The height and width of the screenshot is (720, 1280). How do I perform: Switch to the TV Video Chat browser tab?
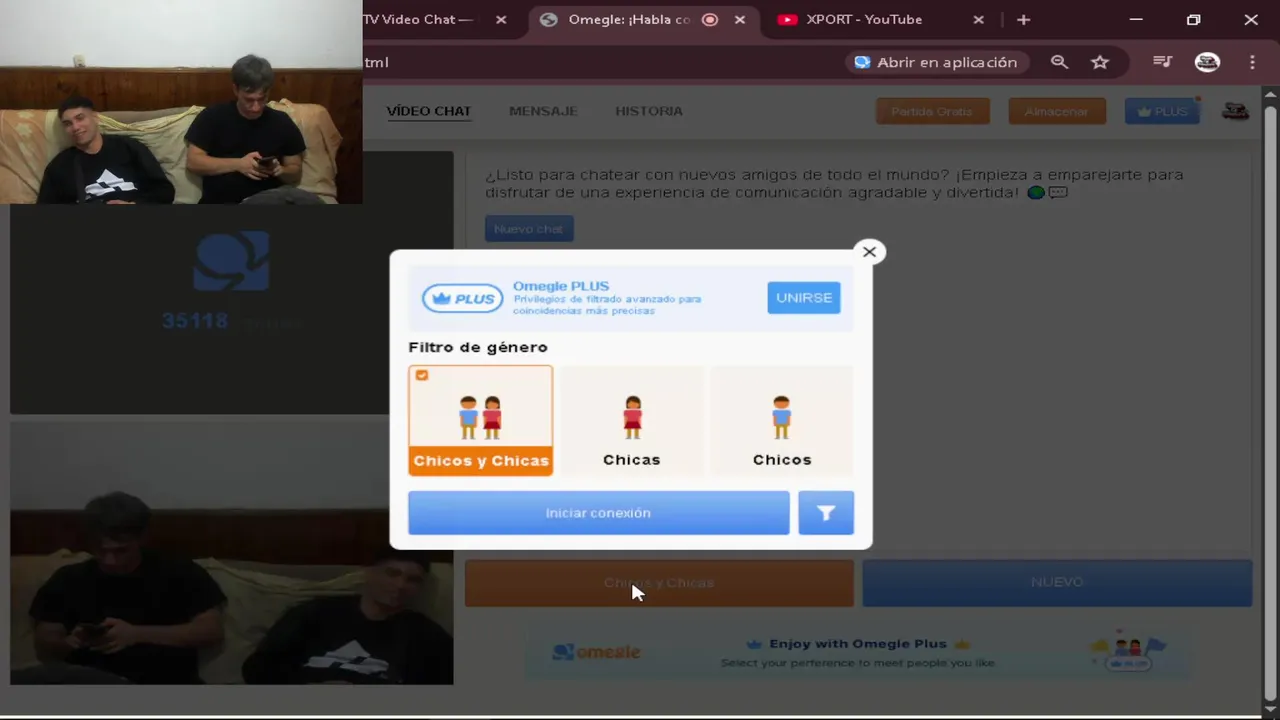point(418,19)
